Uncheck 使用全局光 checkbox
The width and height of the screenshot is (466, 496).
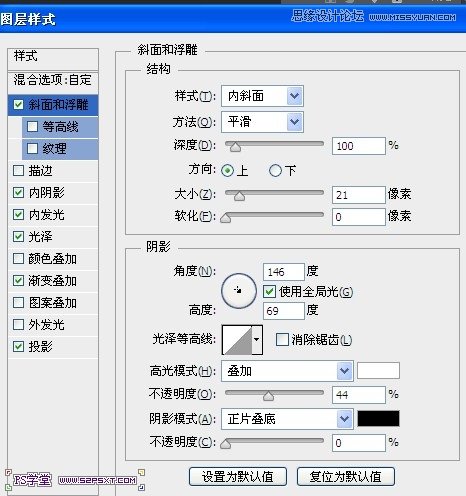click(269, 292)
